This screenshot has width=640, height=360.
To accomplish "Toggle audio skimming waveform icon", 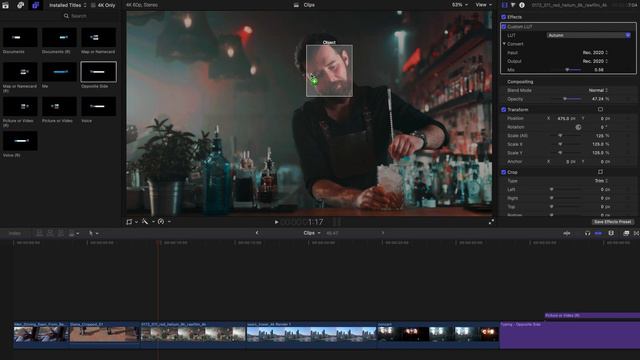I will pos(567,233).
